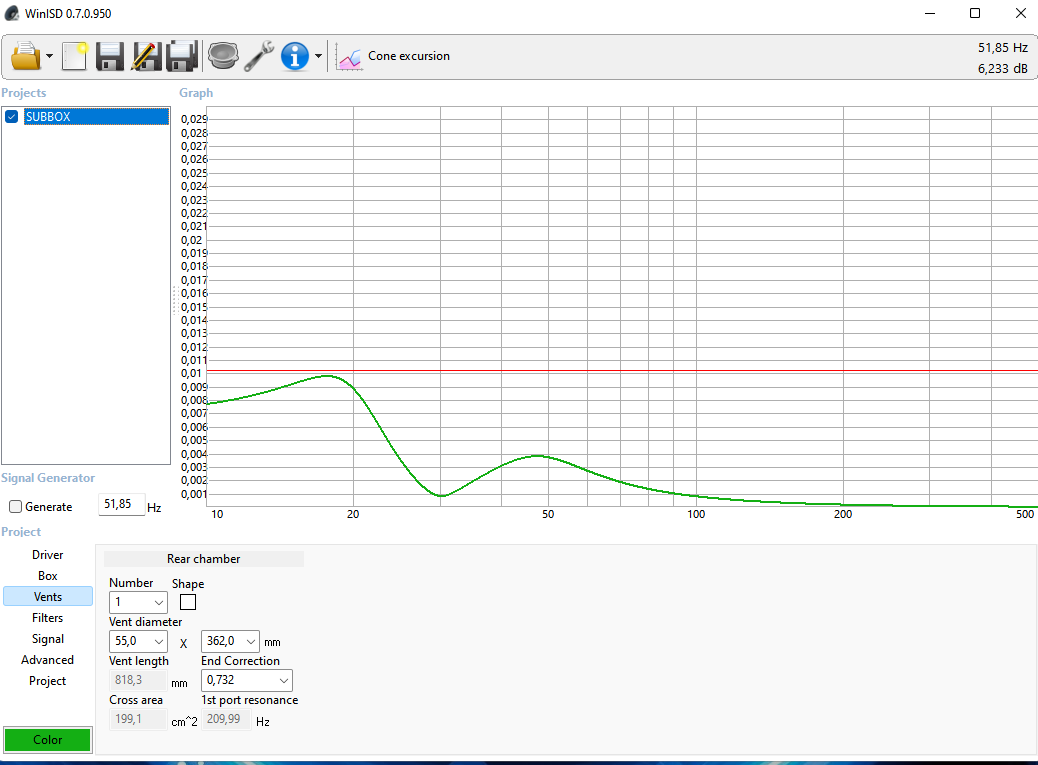Click the save all multiple floppies icon
Screen dimensions: 1038x765
coord(182,56)
